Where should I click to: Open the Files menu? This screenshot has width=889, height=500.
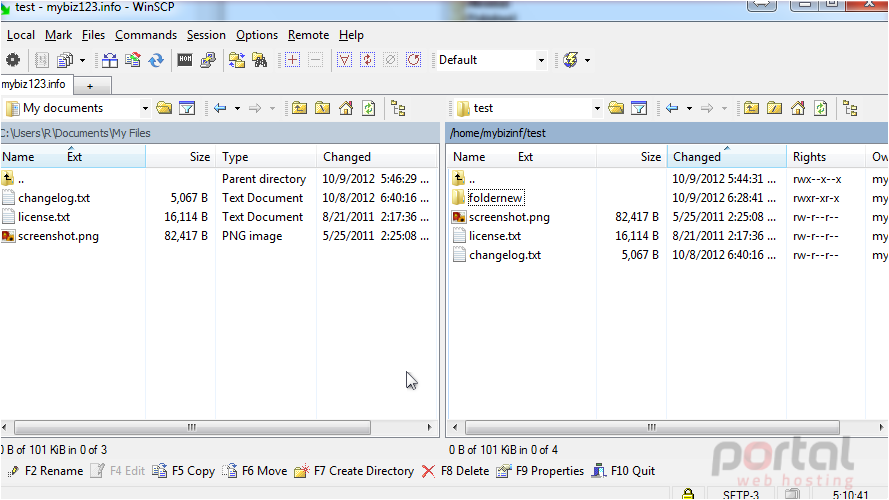[93, 35]
